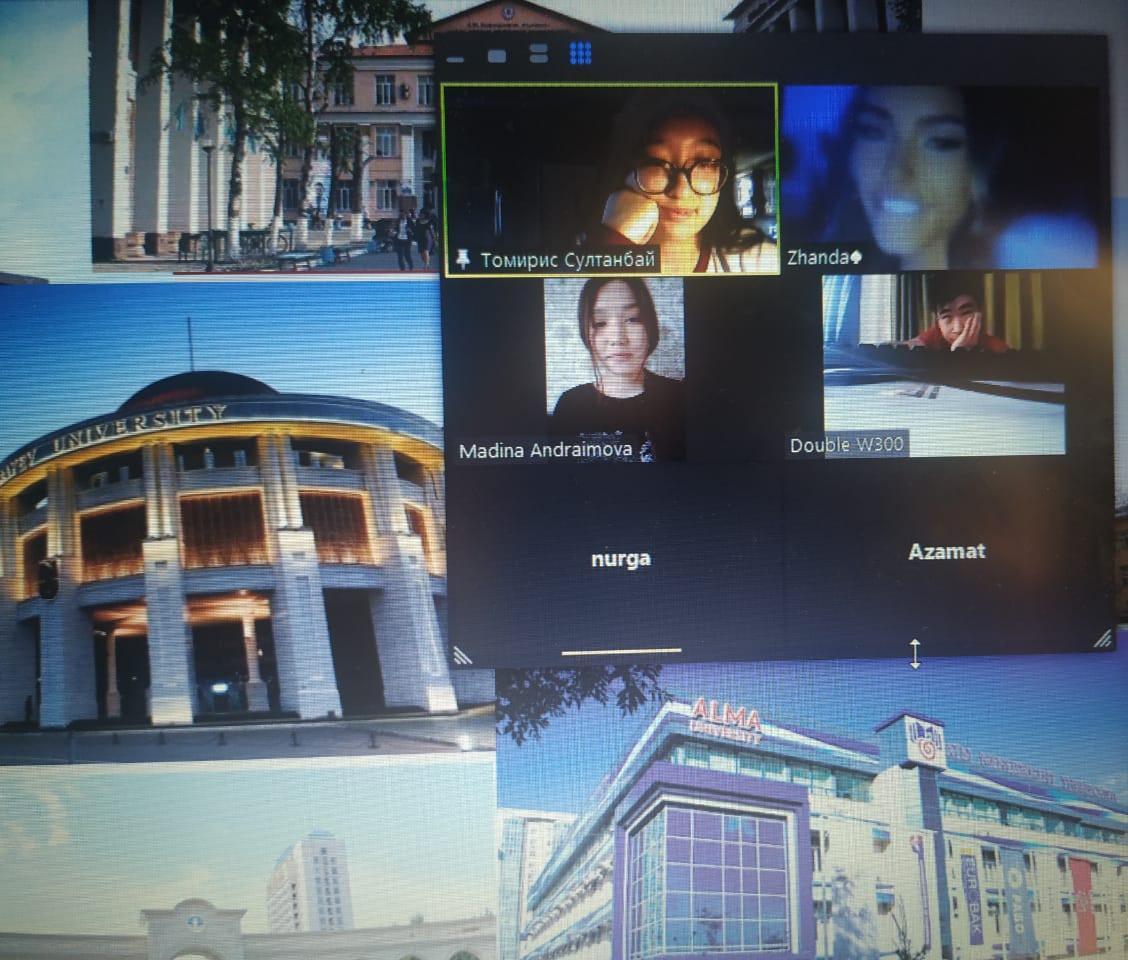This screenshot has width=1128, height=960.
Task: Select the Azamat participant tile
Action: [x=946, y=551]
